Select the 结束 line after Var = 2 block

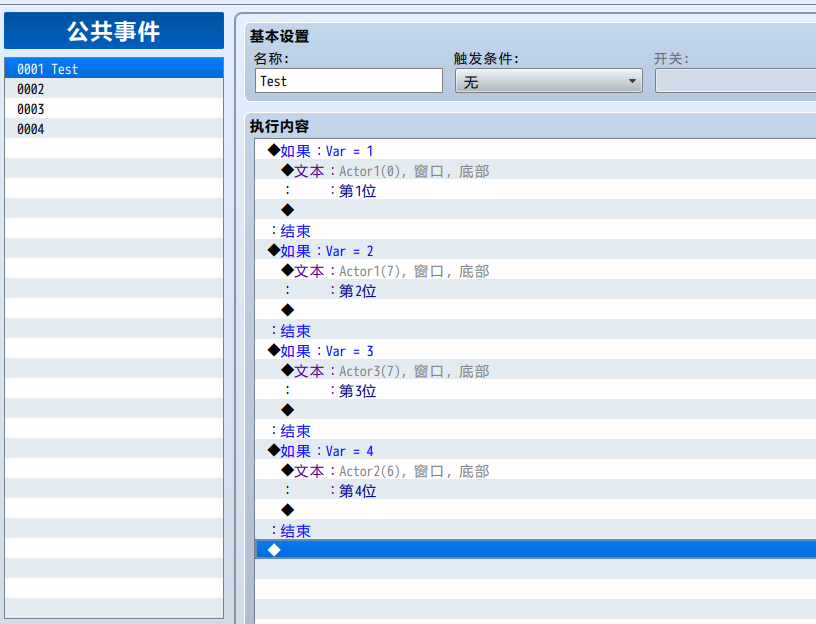coord(536,330)
